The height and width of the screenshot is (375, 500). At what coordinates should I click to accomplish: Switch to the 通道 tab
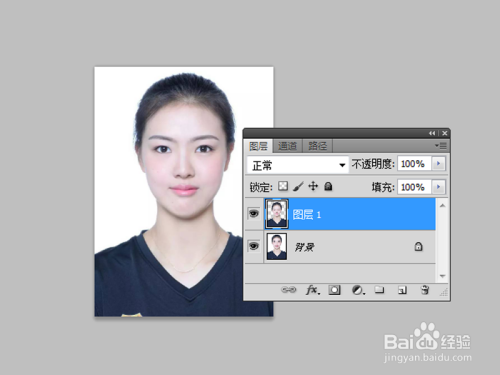click(x=287, y=146)
